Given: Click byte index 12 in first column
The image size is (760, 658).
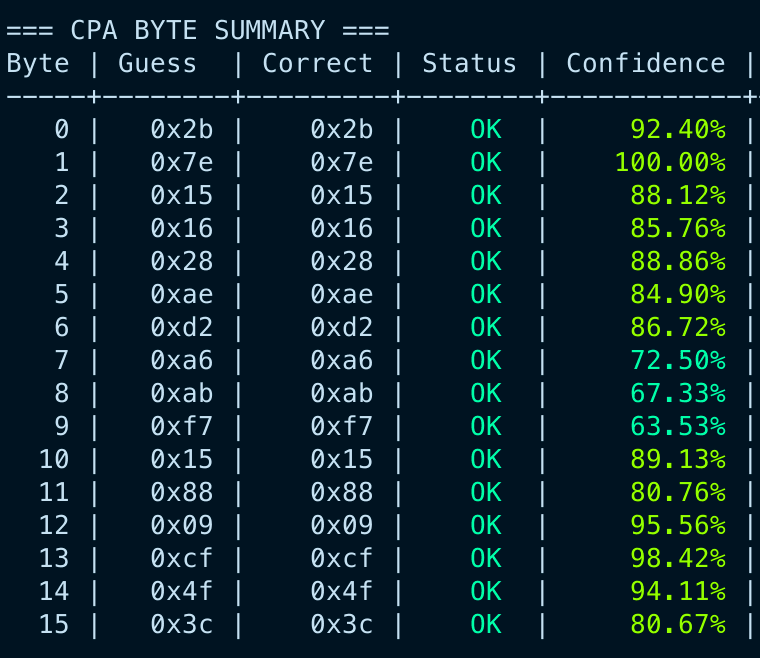Looking at the screenshot, I should click(54, 525).
